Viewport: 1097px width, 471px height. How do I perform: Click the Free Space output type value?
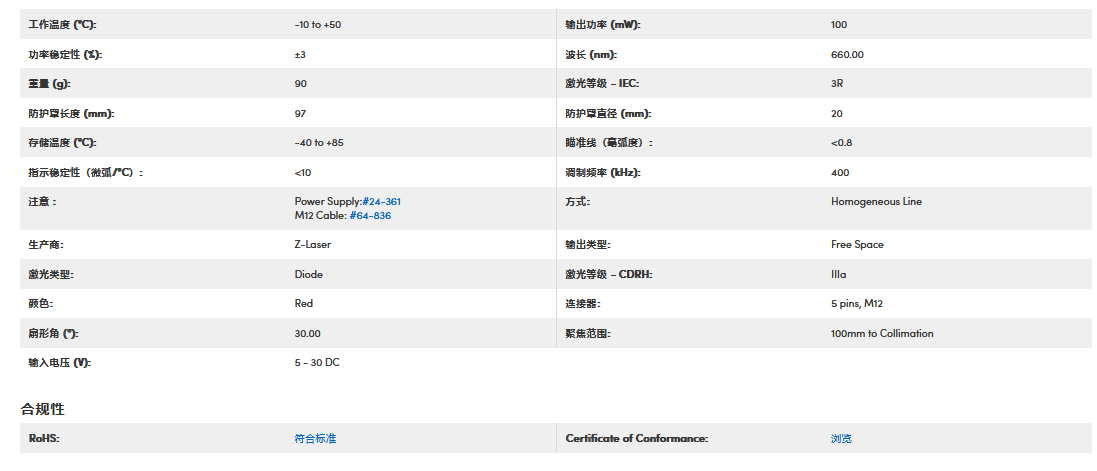857,245
